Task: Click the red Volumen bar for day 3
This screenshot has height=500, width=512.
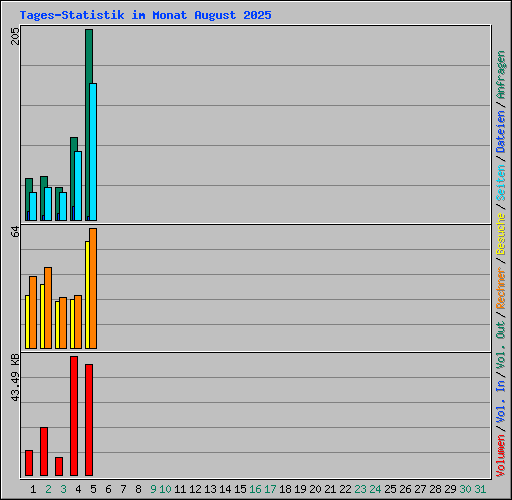Action: point(59,466)
